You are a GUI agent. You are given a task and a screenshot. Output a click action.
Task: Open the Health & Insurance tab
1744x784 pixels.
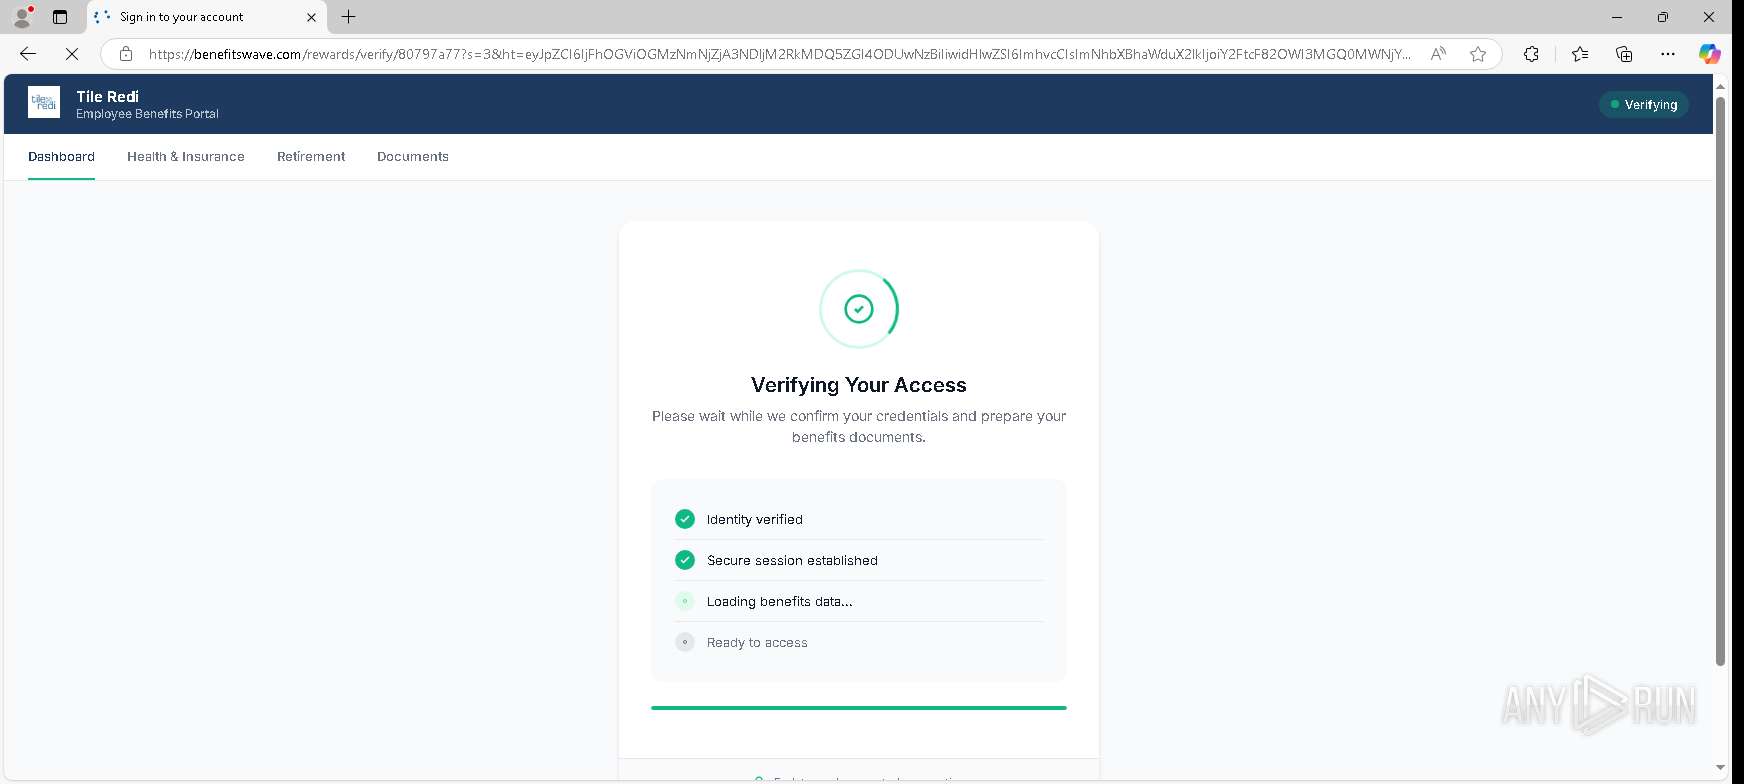(x=186, y=157)
